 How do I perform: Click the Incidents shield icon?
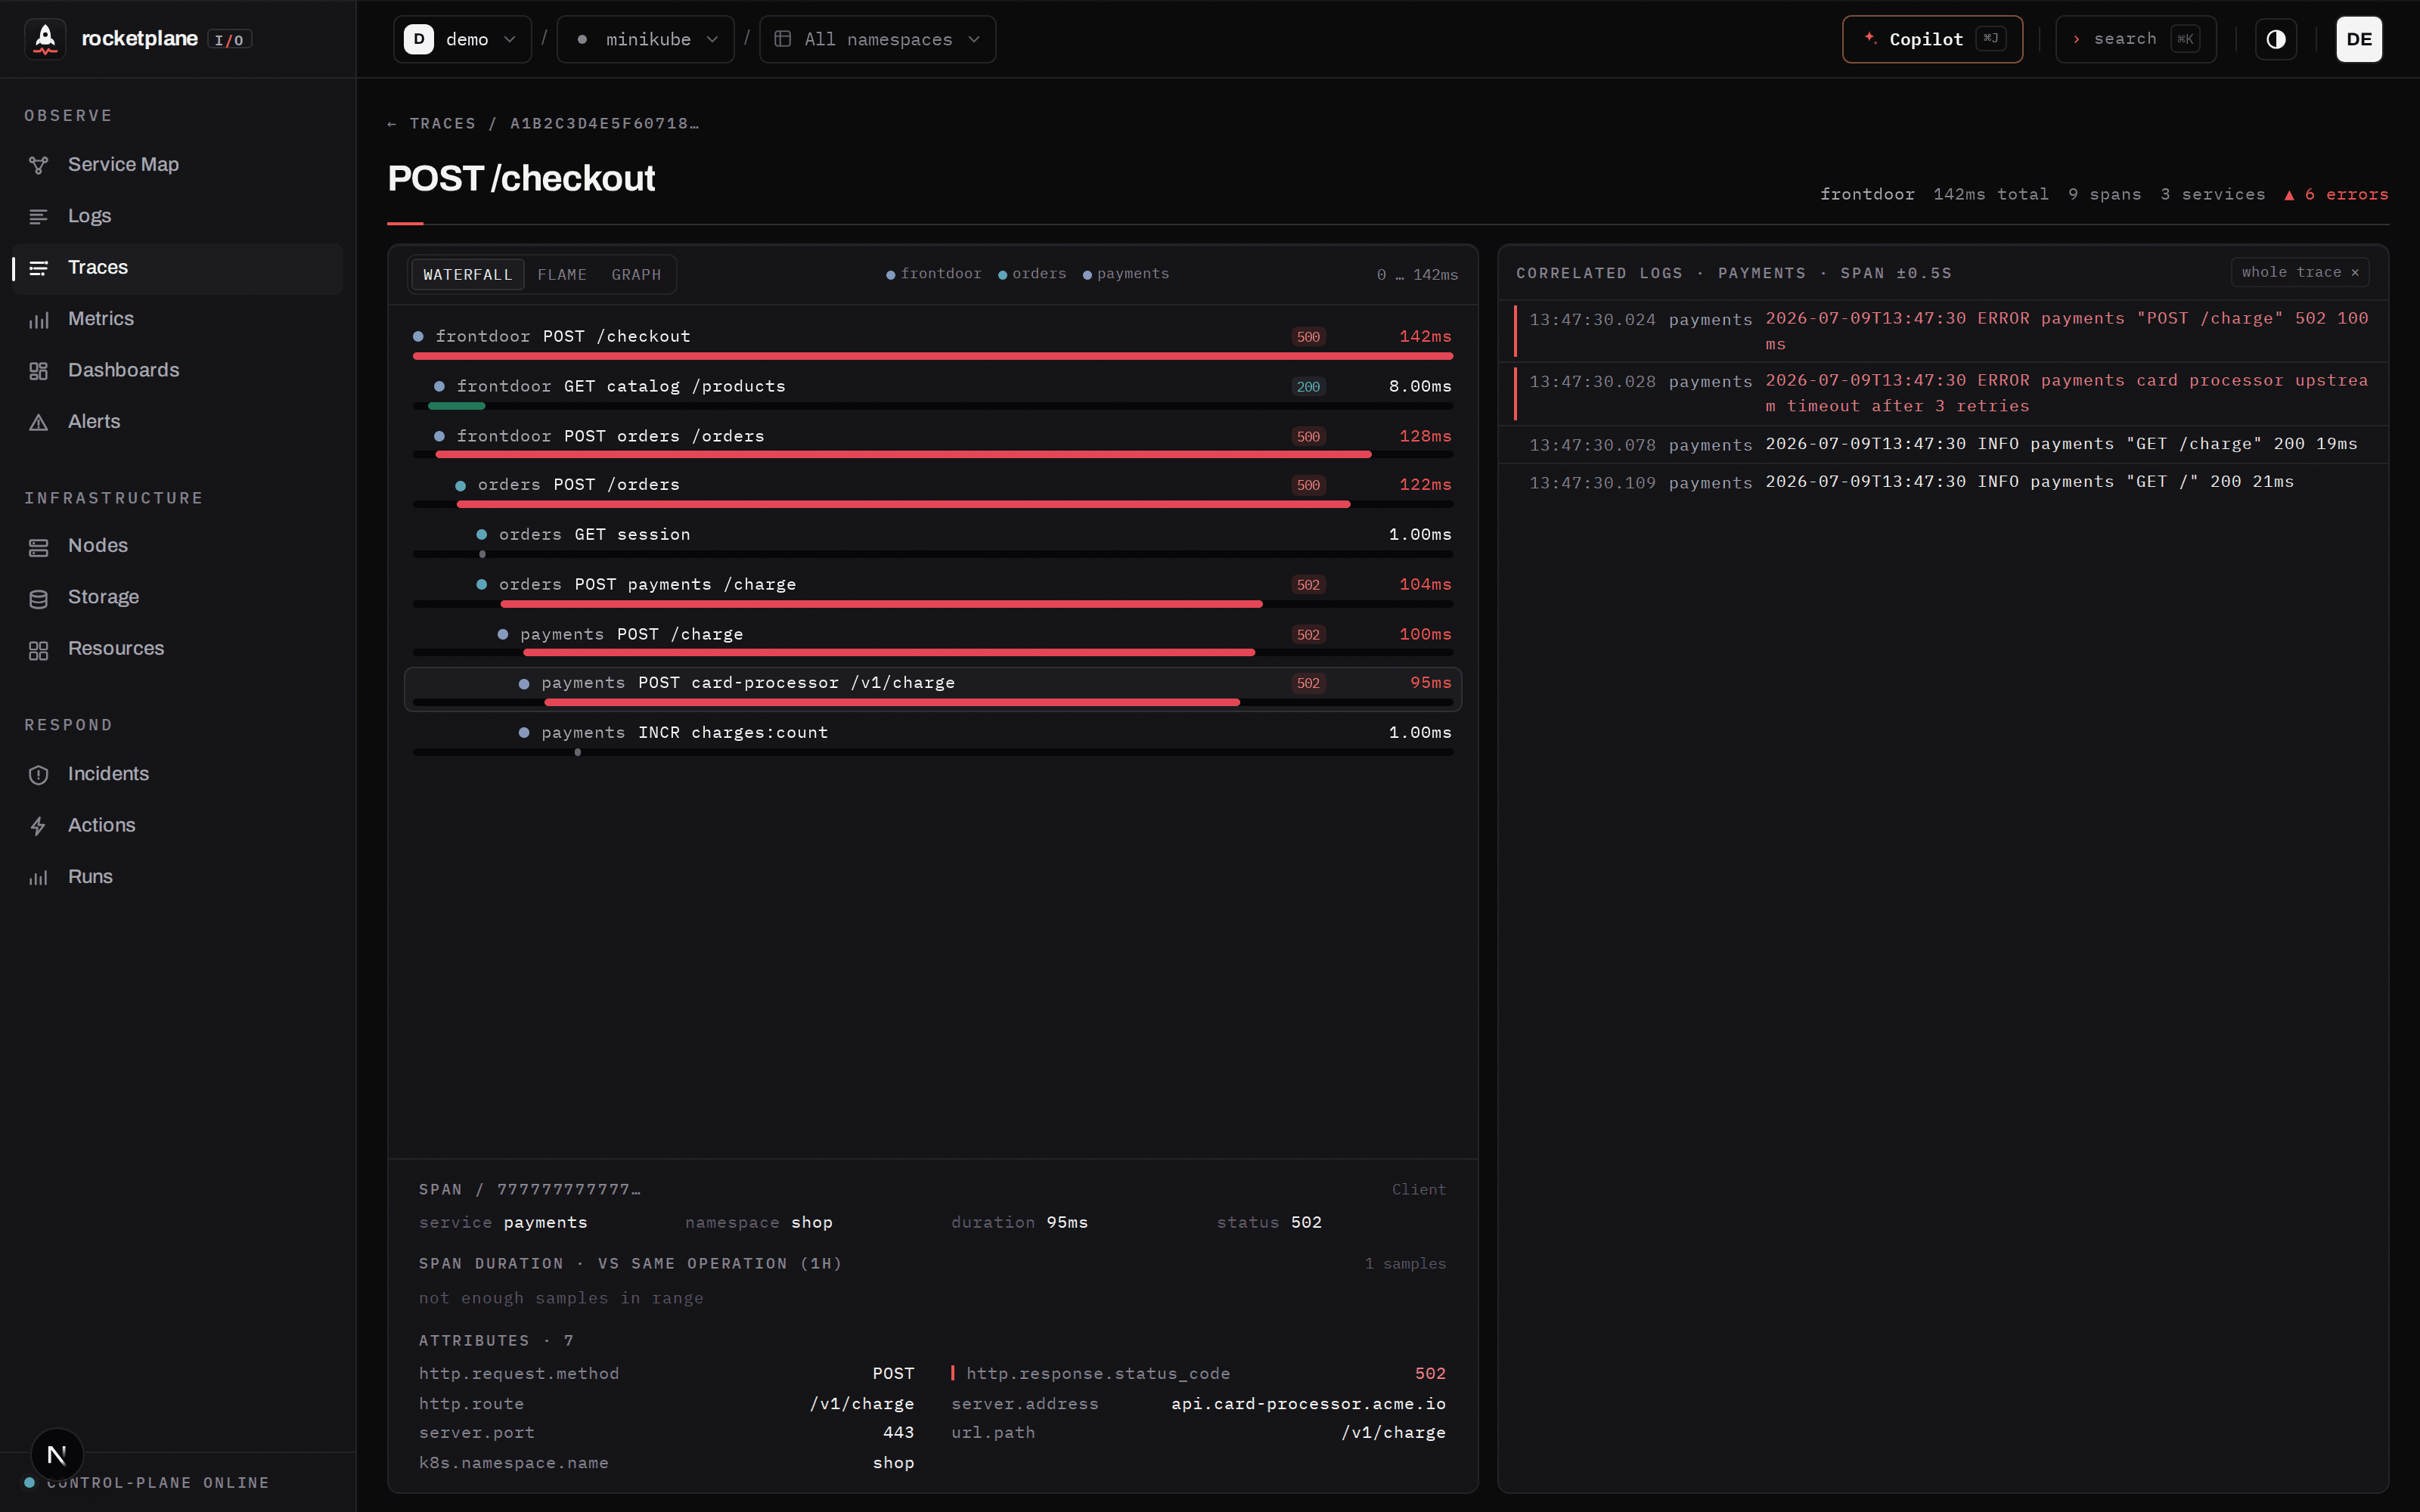(x=39, y=775)
